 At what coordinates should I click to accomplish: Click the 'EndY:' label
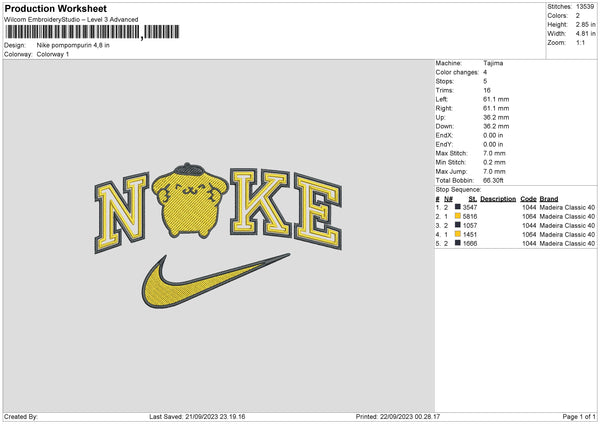click(444, 144)
